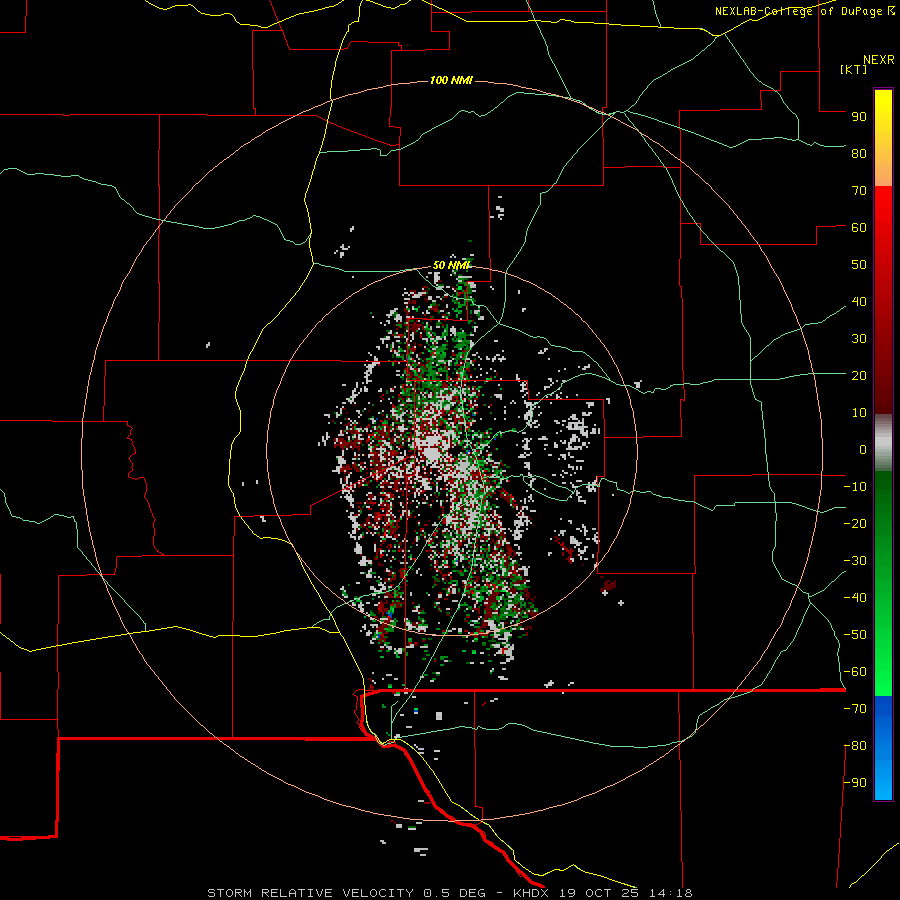Click the gray zero-velocity segment of the color bar

point(883,443)
